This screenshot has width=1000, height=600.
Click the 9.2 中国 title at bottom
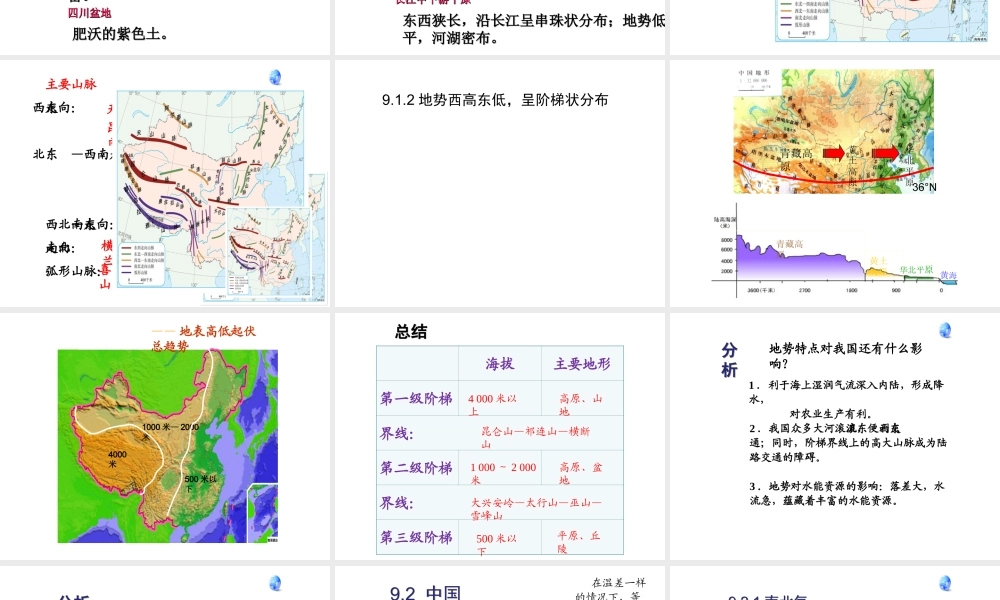tap(425, 592)
